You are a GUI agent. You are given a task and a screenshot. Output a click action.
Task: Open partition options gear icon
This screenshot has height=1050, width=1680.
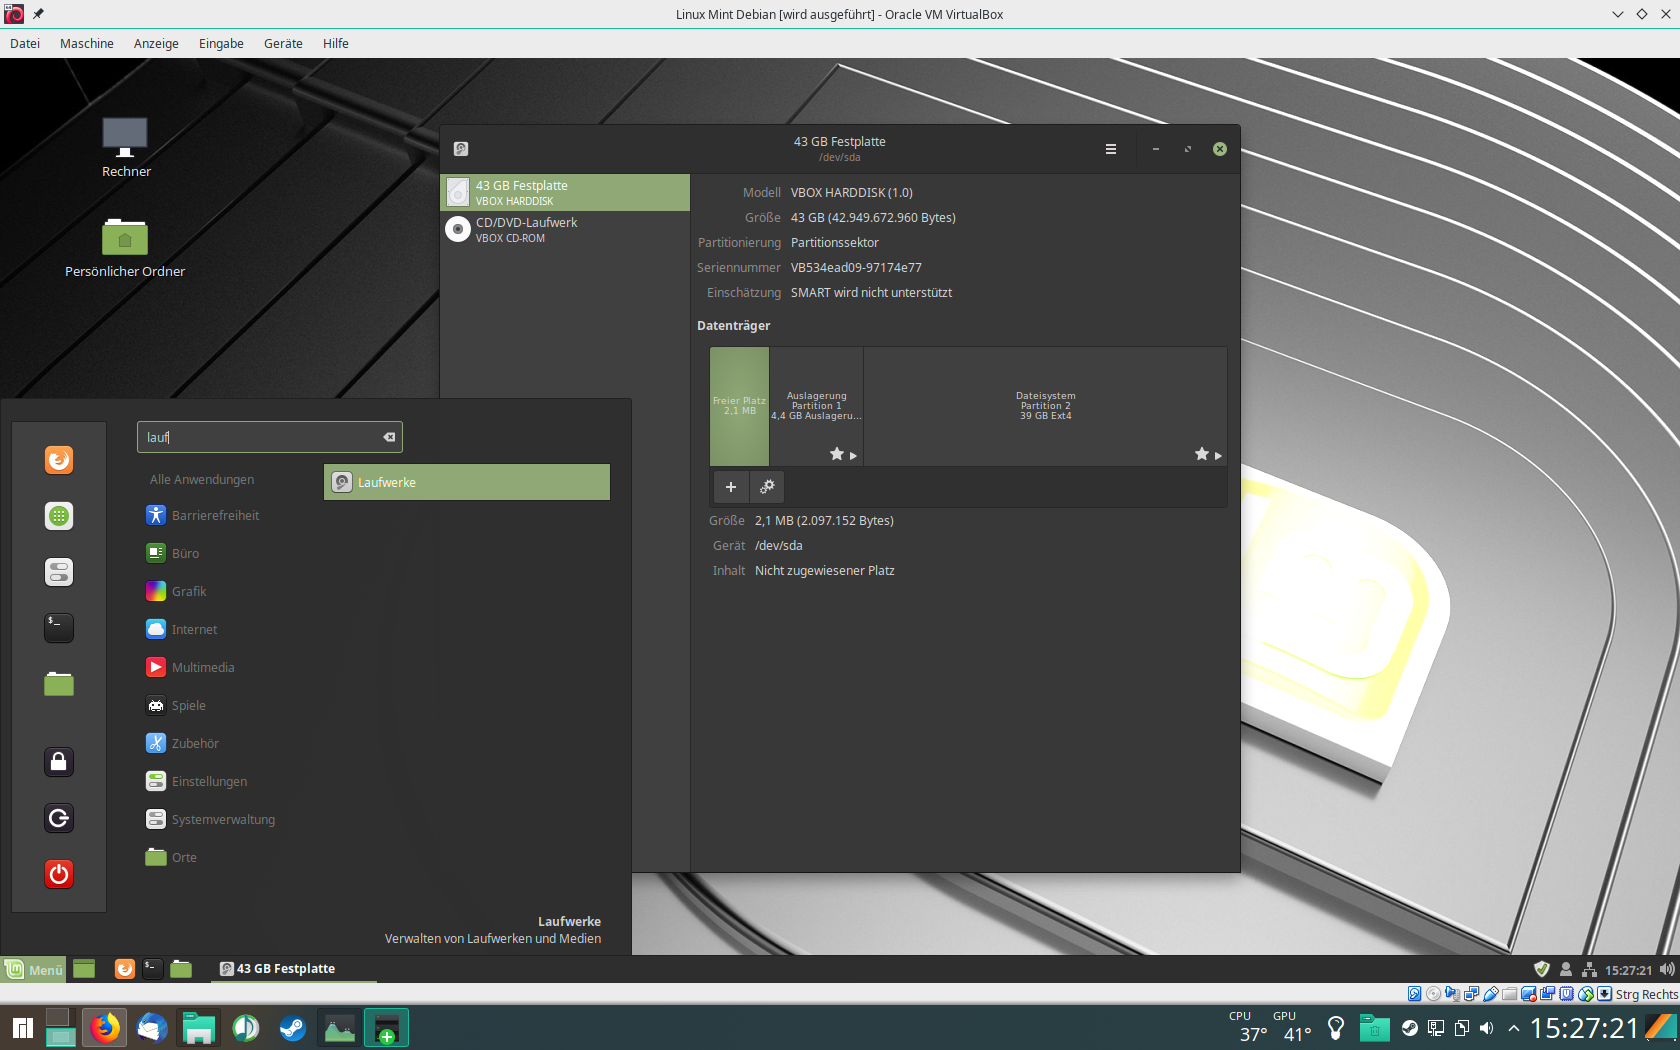767,487
